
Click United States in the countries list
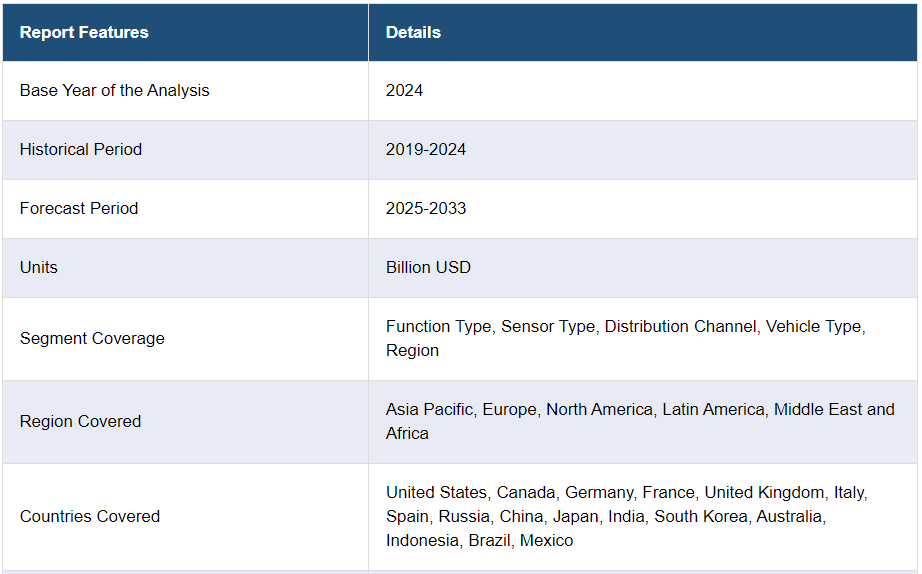436,492
